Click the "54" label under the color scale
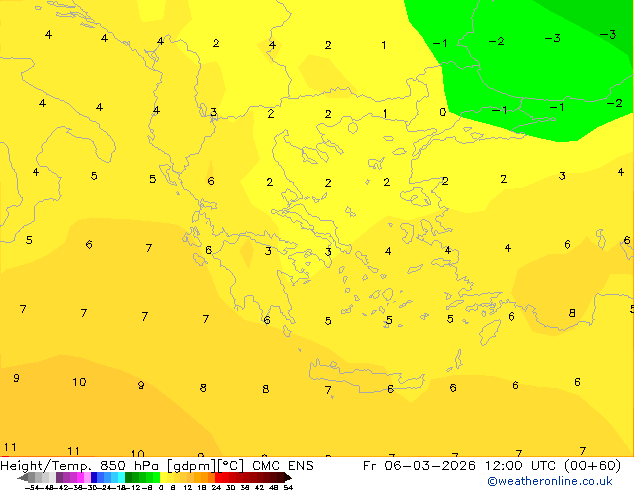The width and height of the screenshot is (634, 490). (288, 488)
